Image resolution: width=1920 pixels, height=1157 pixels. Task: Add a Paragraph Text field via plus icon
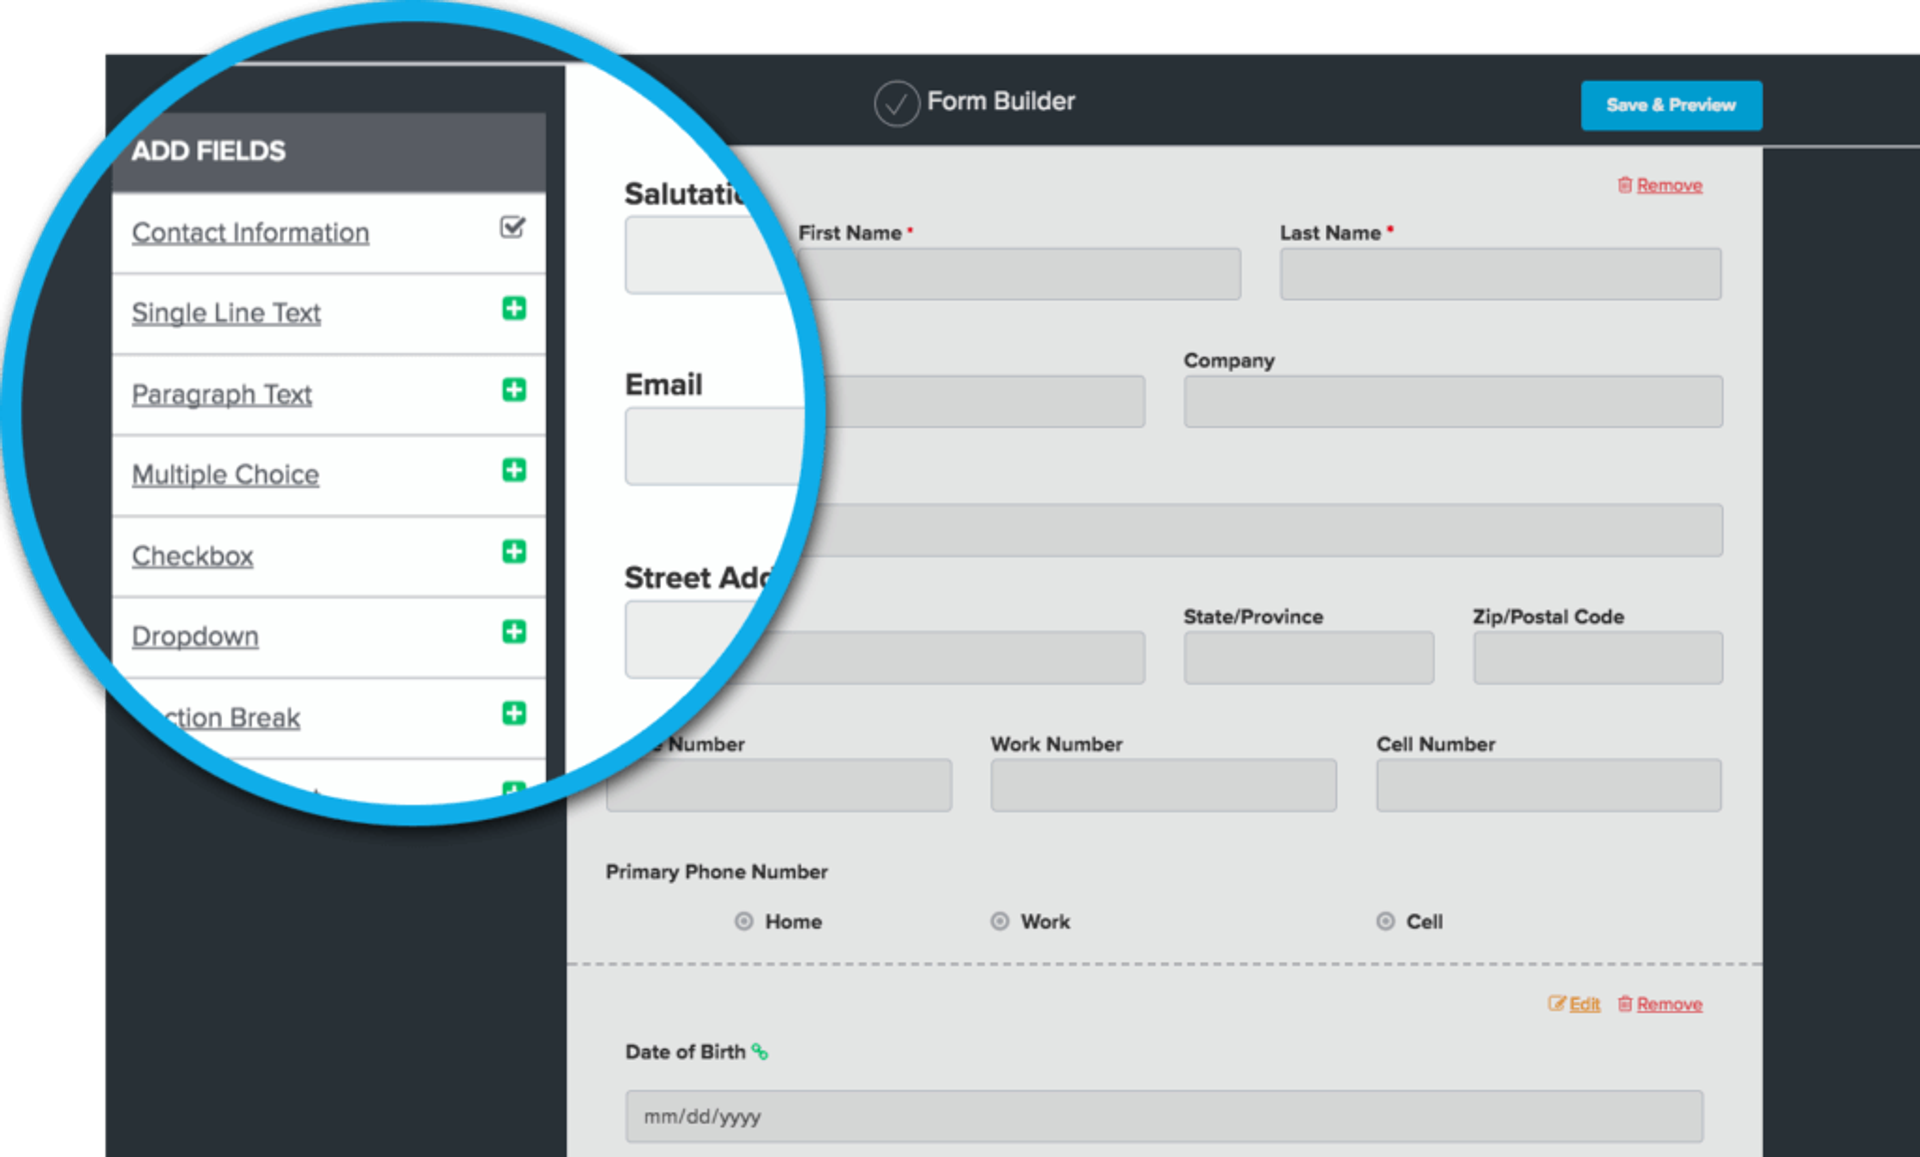[x=514, y=390]
